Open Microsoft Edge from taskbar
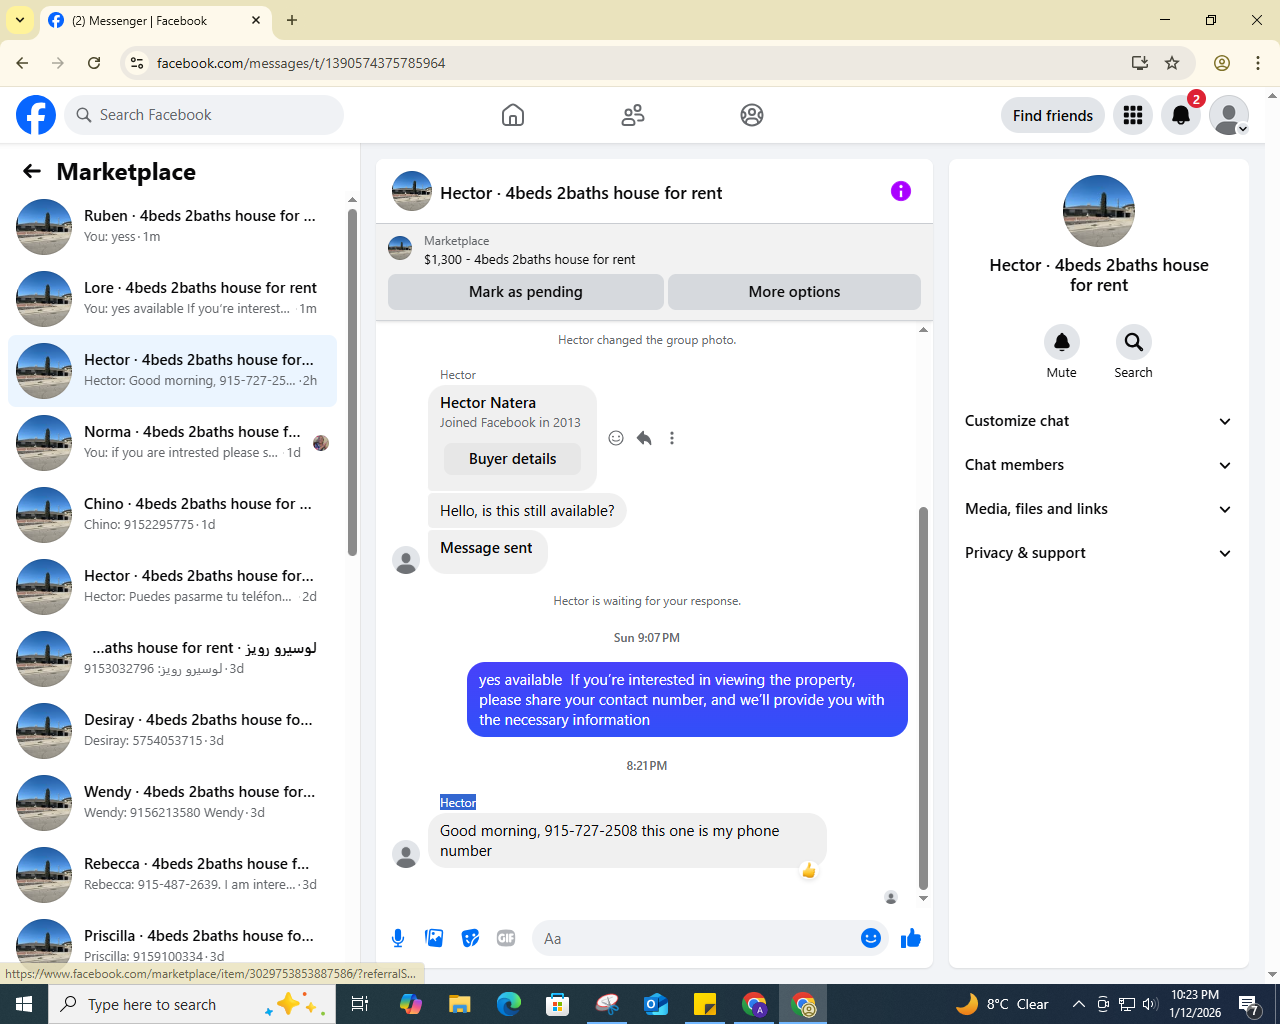 [509, 1004]
